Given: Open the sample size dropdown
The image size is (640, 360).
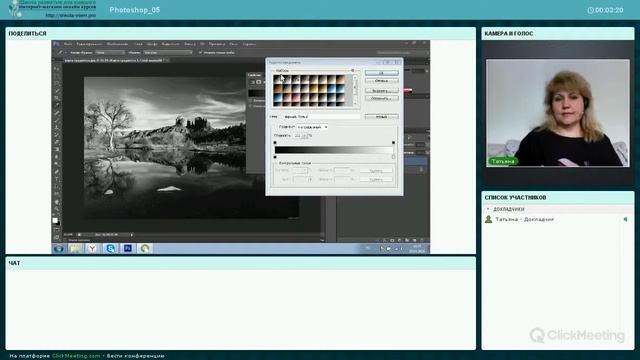Looking at the screenshot, I should tap(110, 53).
